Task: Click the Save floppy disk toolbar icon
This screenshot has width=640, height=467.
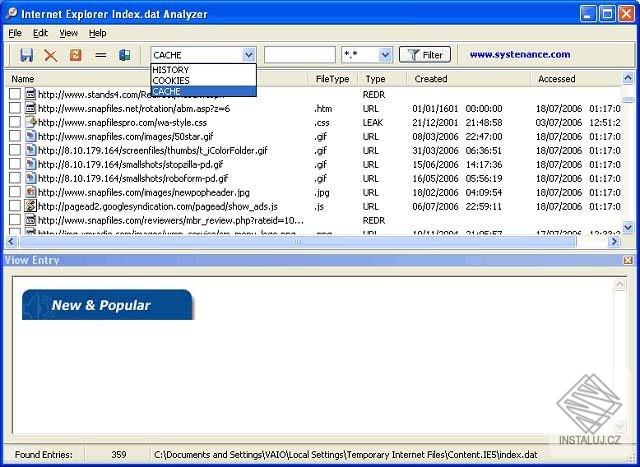Action: tap(27, 55)
